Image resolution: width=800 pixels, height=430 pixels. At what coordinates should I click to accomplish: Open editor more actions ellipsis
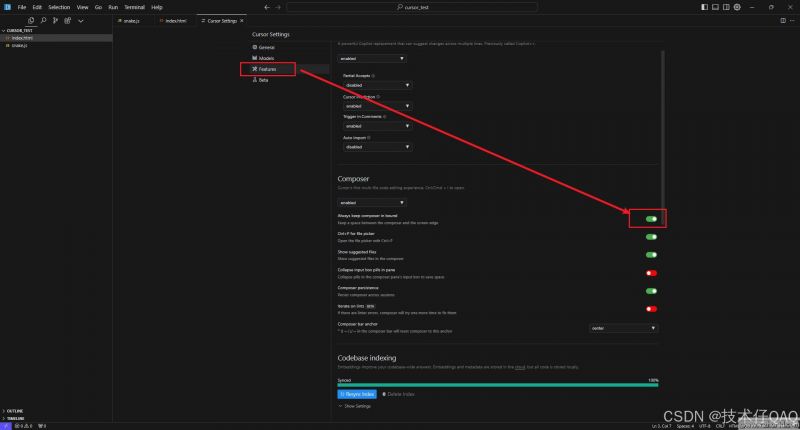click(x=792, y=20)
